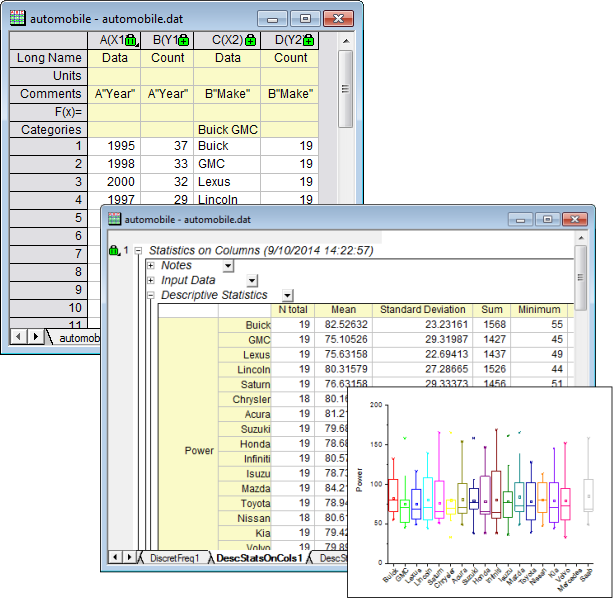This screenshot has height=599, width=616.
Task: Click the lock icon on column D(Y2)
Action: (x=309, y=40)
